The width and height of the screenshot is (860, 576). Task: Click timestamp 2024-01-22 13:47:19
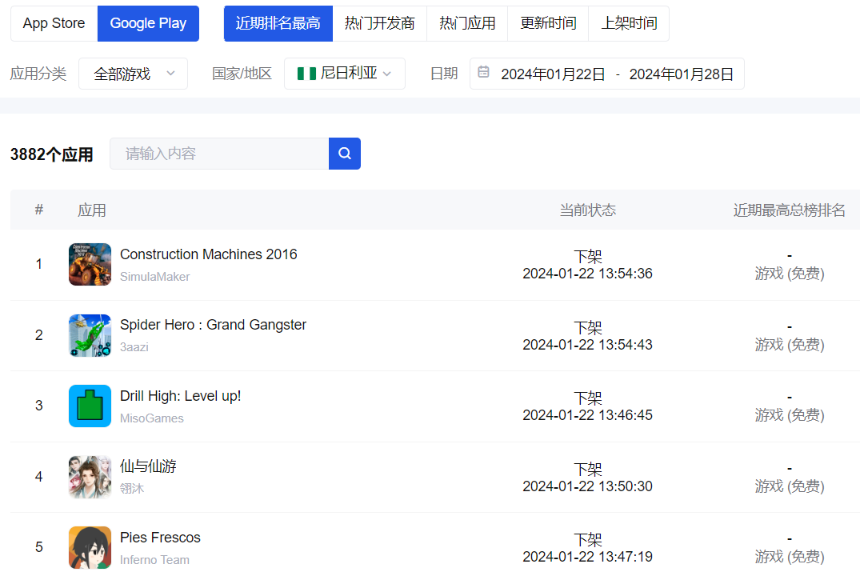tap(587, 556)
